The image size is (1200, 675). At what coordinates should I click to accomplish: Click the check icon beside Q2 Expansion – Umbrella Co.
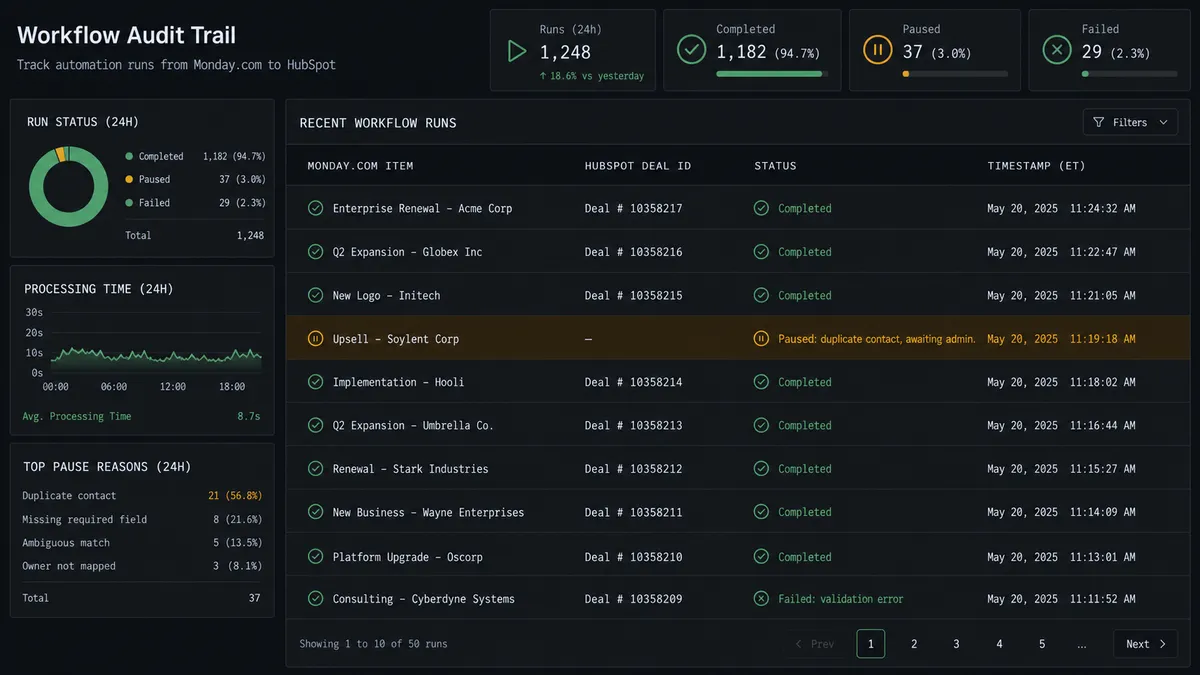pyautogui.click(x=315, y=425)
